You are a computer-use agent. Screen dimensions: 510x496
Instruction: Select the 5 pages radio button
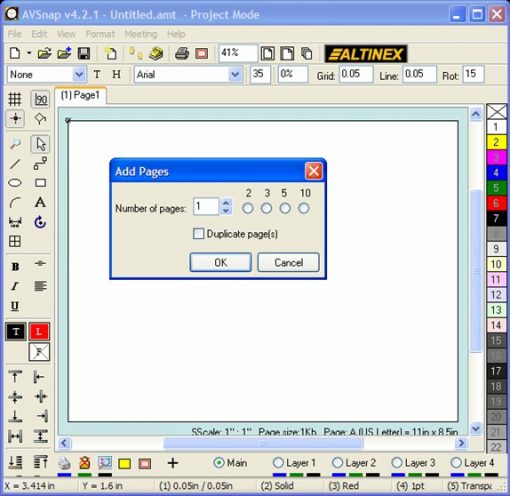click(285, 209)
